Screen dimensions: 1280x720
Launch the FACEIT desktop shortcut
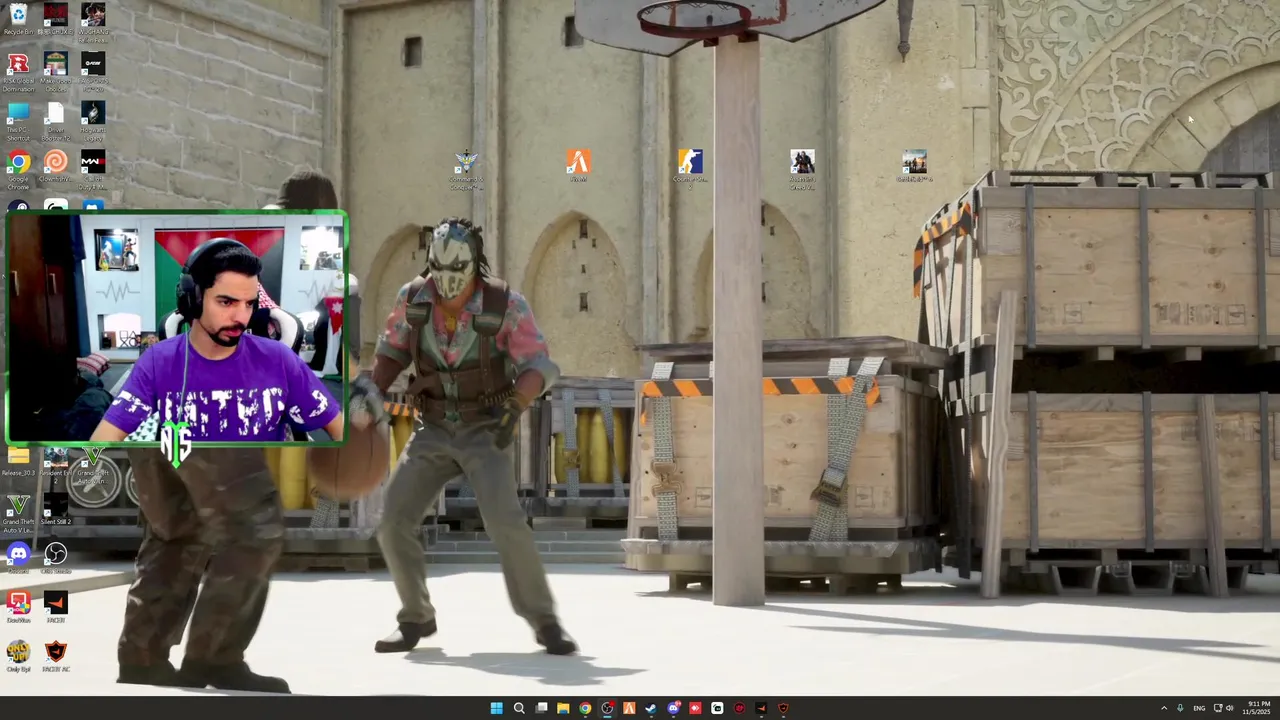pyautogui.click(x=55, y=607)
